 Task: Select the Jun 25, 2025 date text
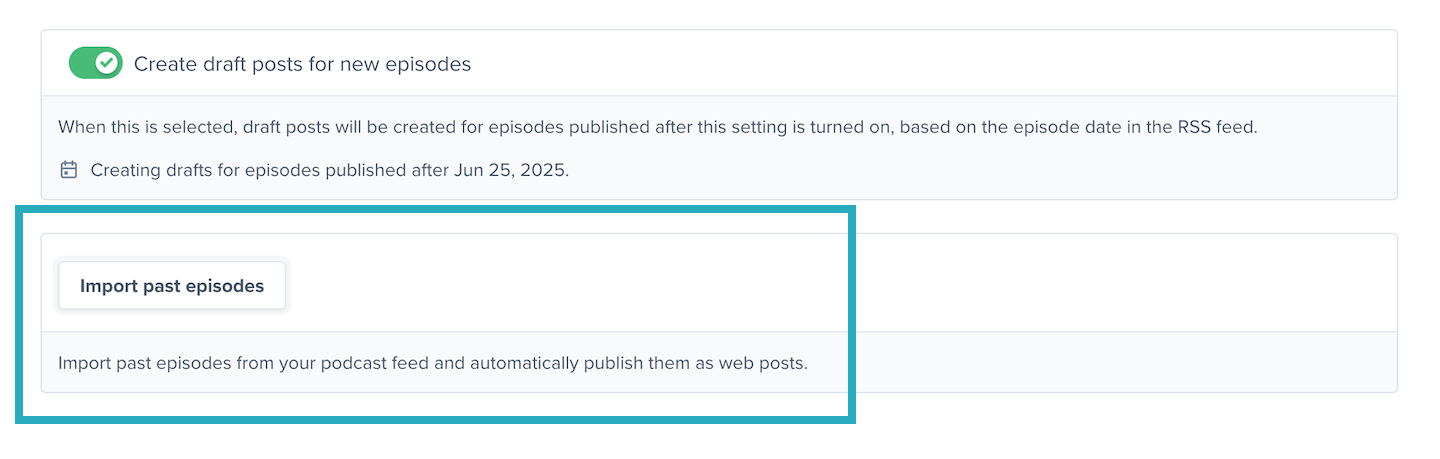pyautogui.click(x=509, y=170)
